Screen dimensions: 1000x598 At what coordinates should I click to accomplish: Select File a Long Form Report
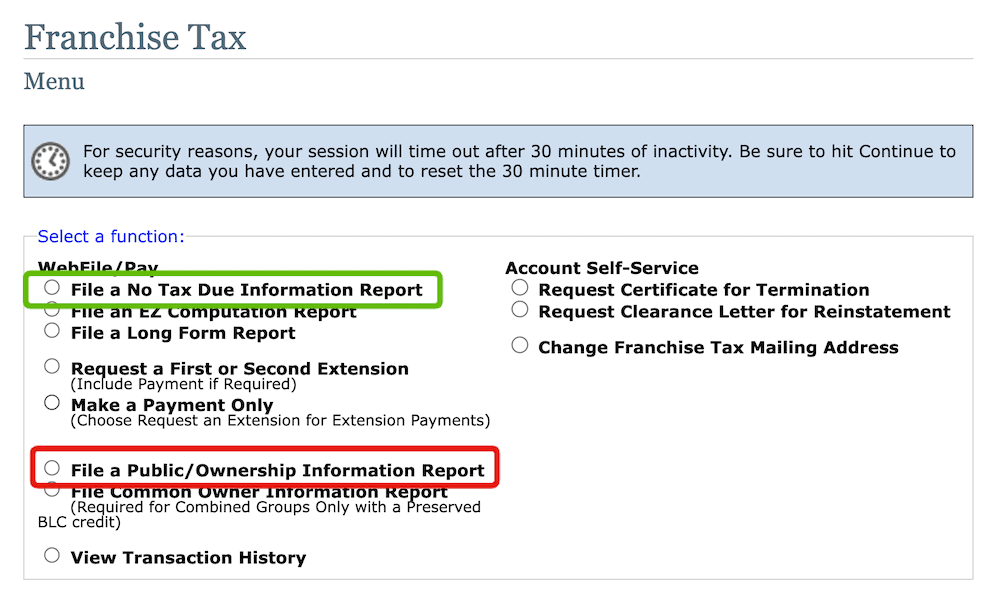(x=51, y=330)
